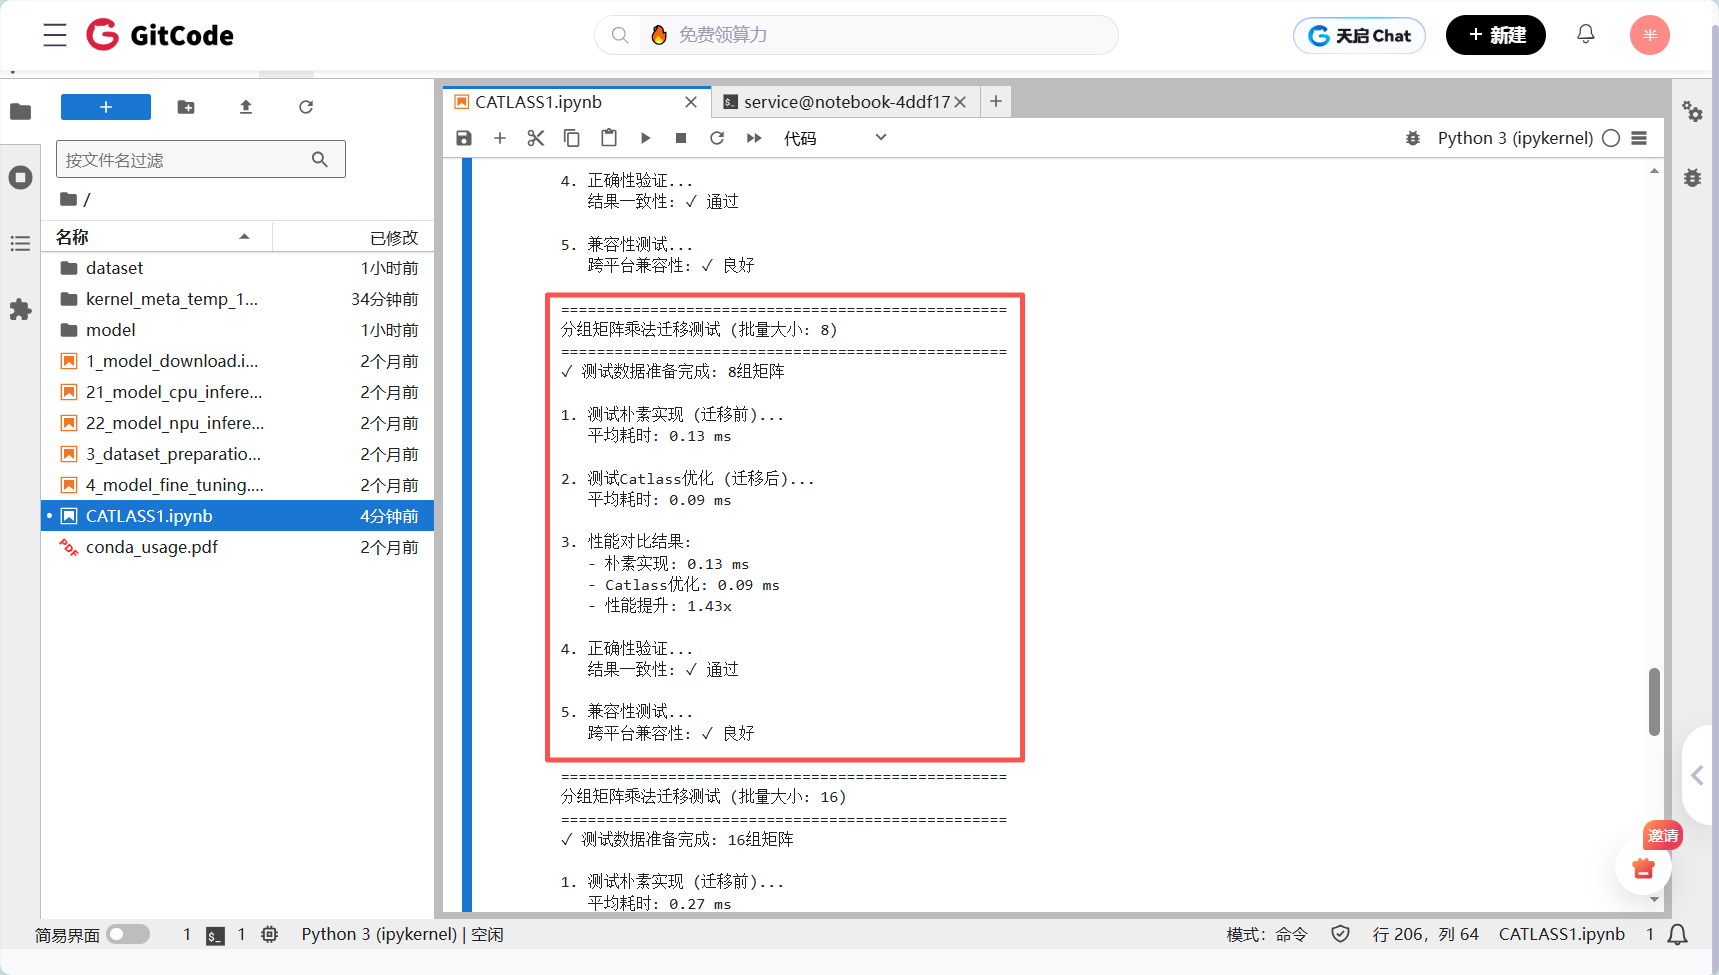1719x975 pixels.
Task: Select 22_model_npu_infere notebook
Action: (237, 423)
